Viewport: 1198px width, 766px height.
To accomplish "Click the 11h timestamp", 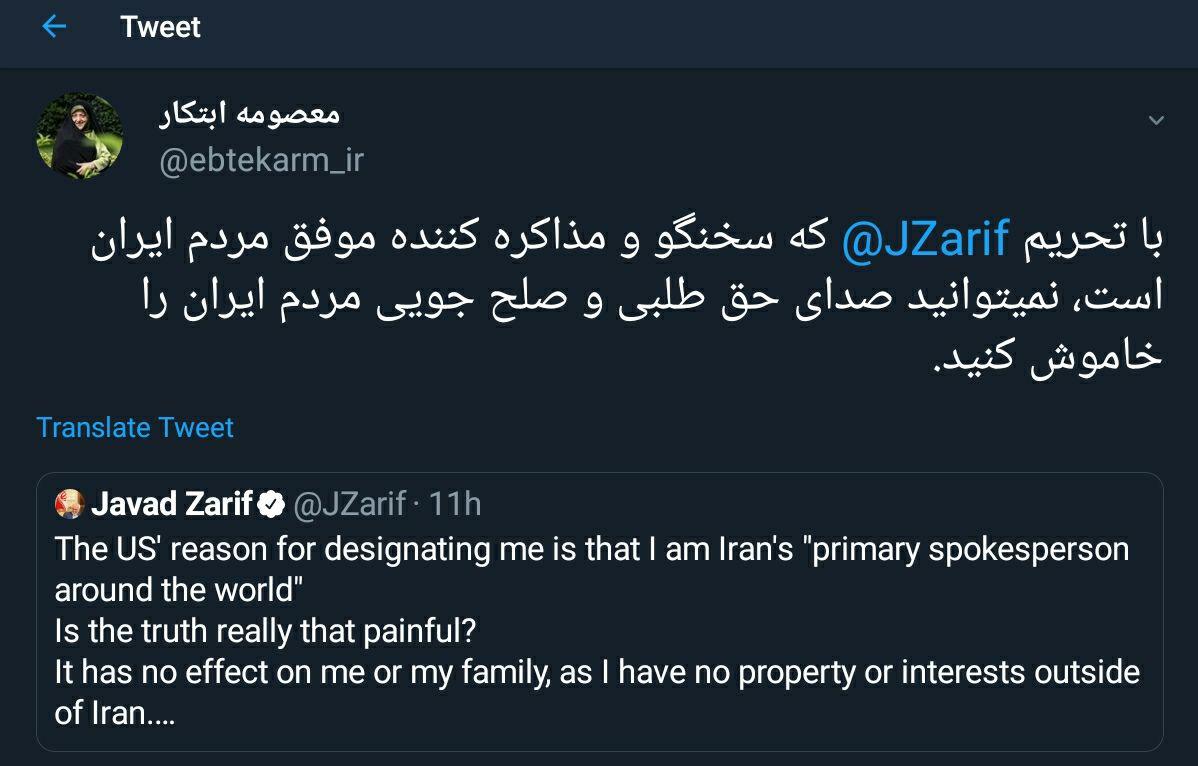I will pyautogui.click(x=455, y=505).
